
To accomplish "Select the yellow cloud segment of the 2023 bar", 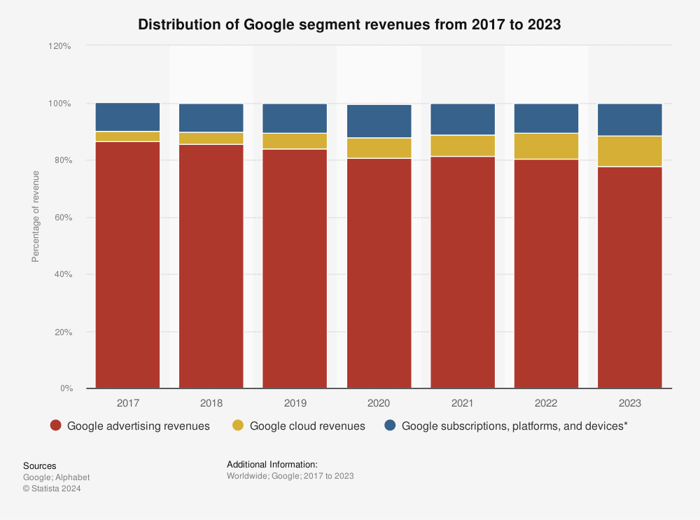I will (630, 151).
